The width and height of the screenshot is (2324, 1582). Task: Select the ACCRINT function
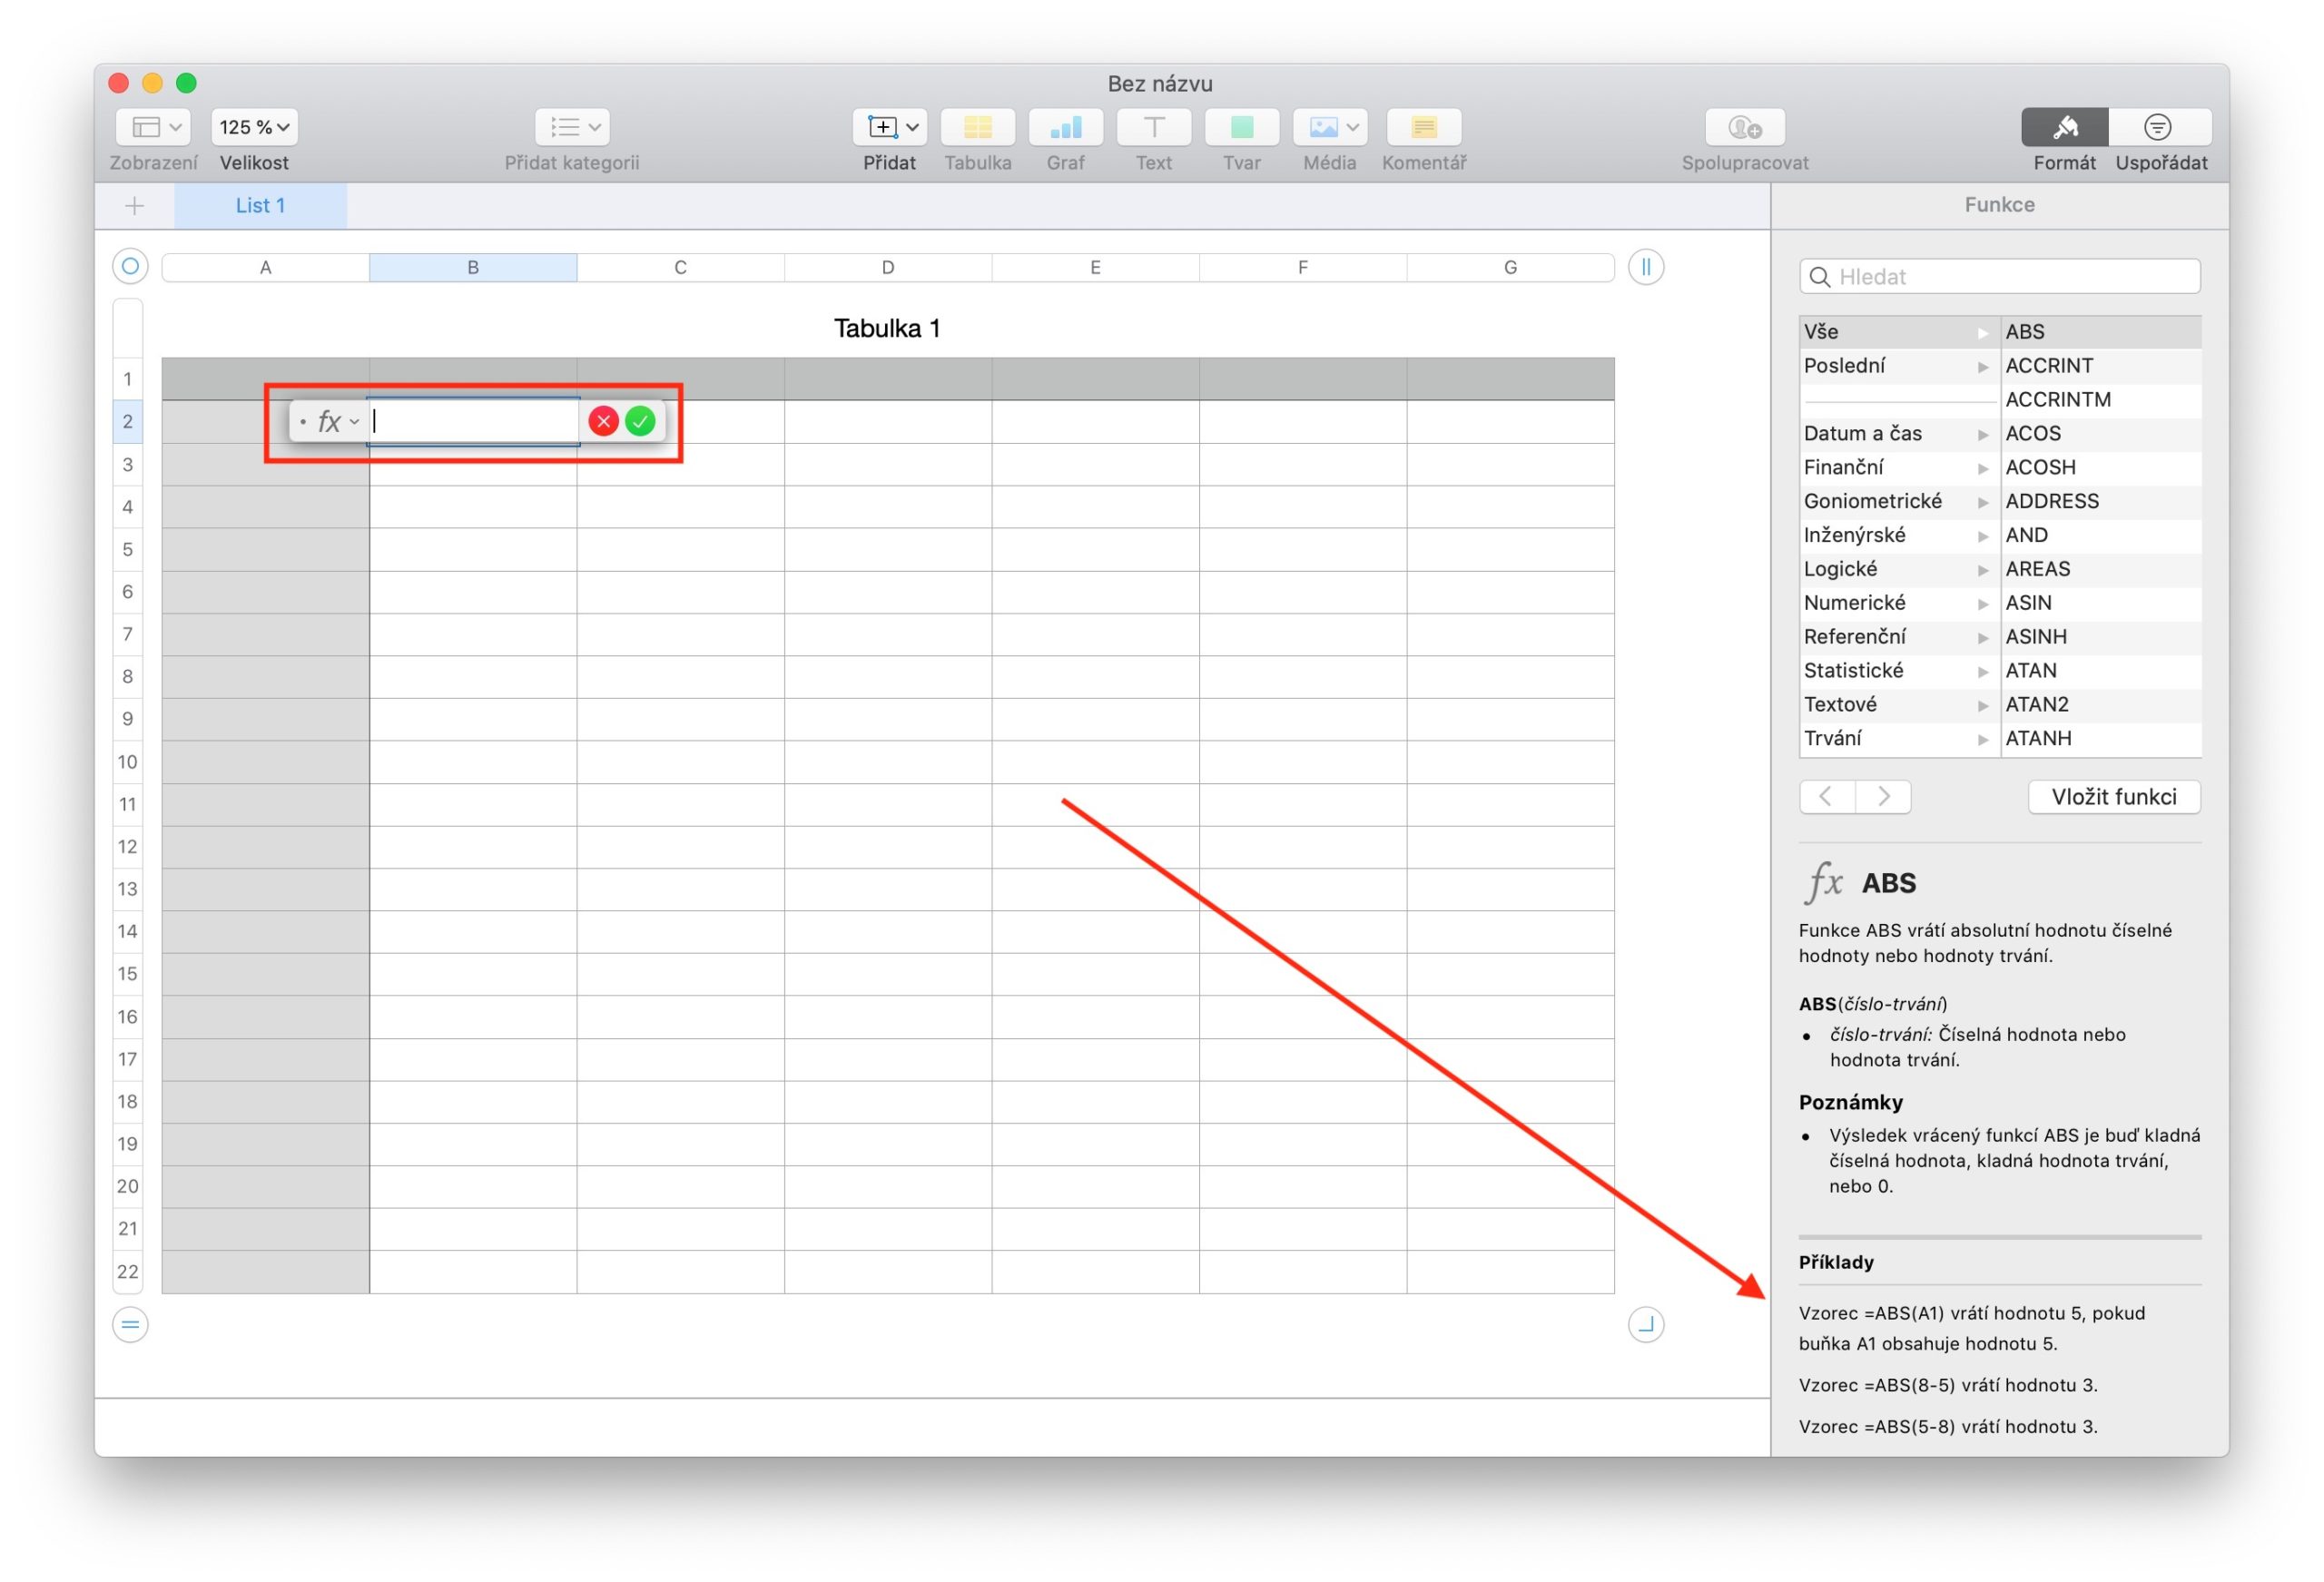tap(2101, 366)
